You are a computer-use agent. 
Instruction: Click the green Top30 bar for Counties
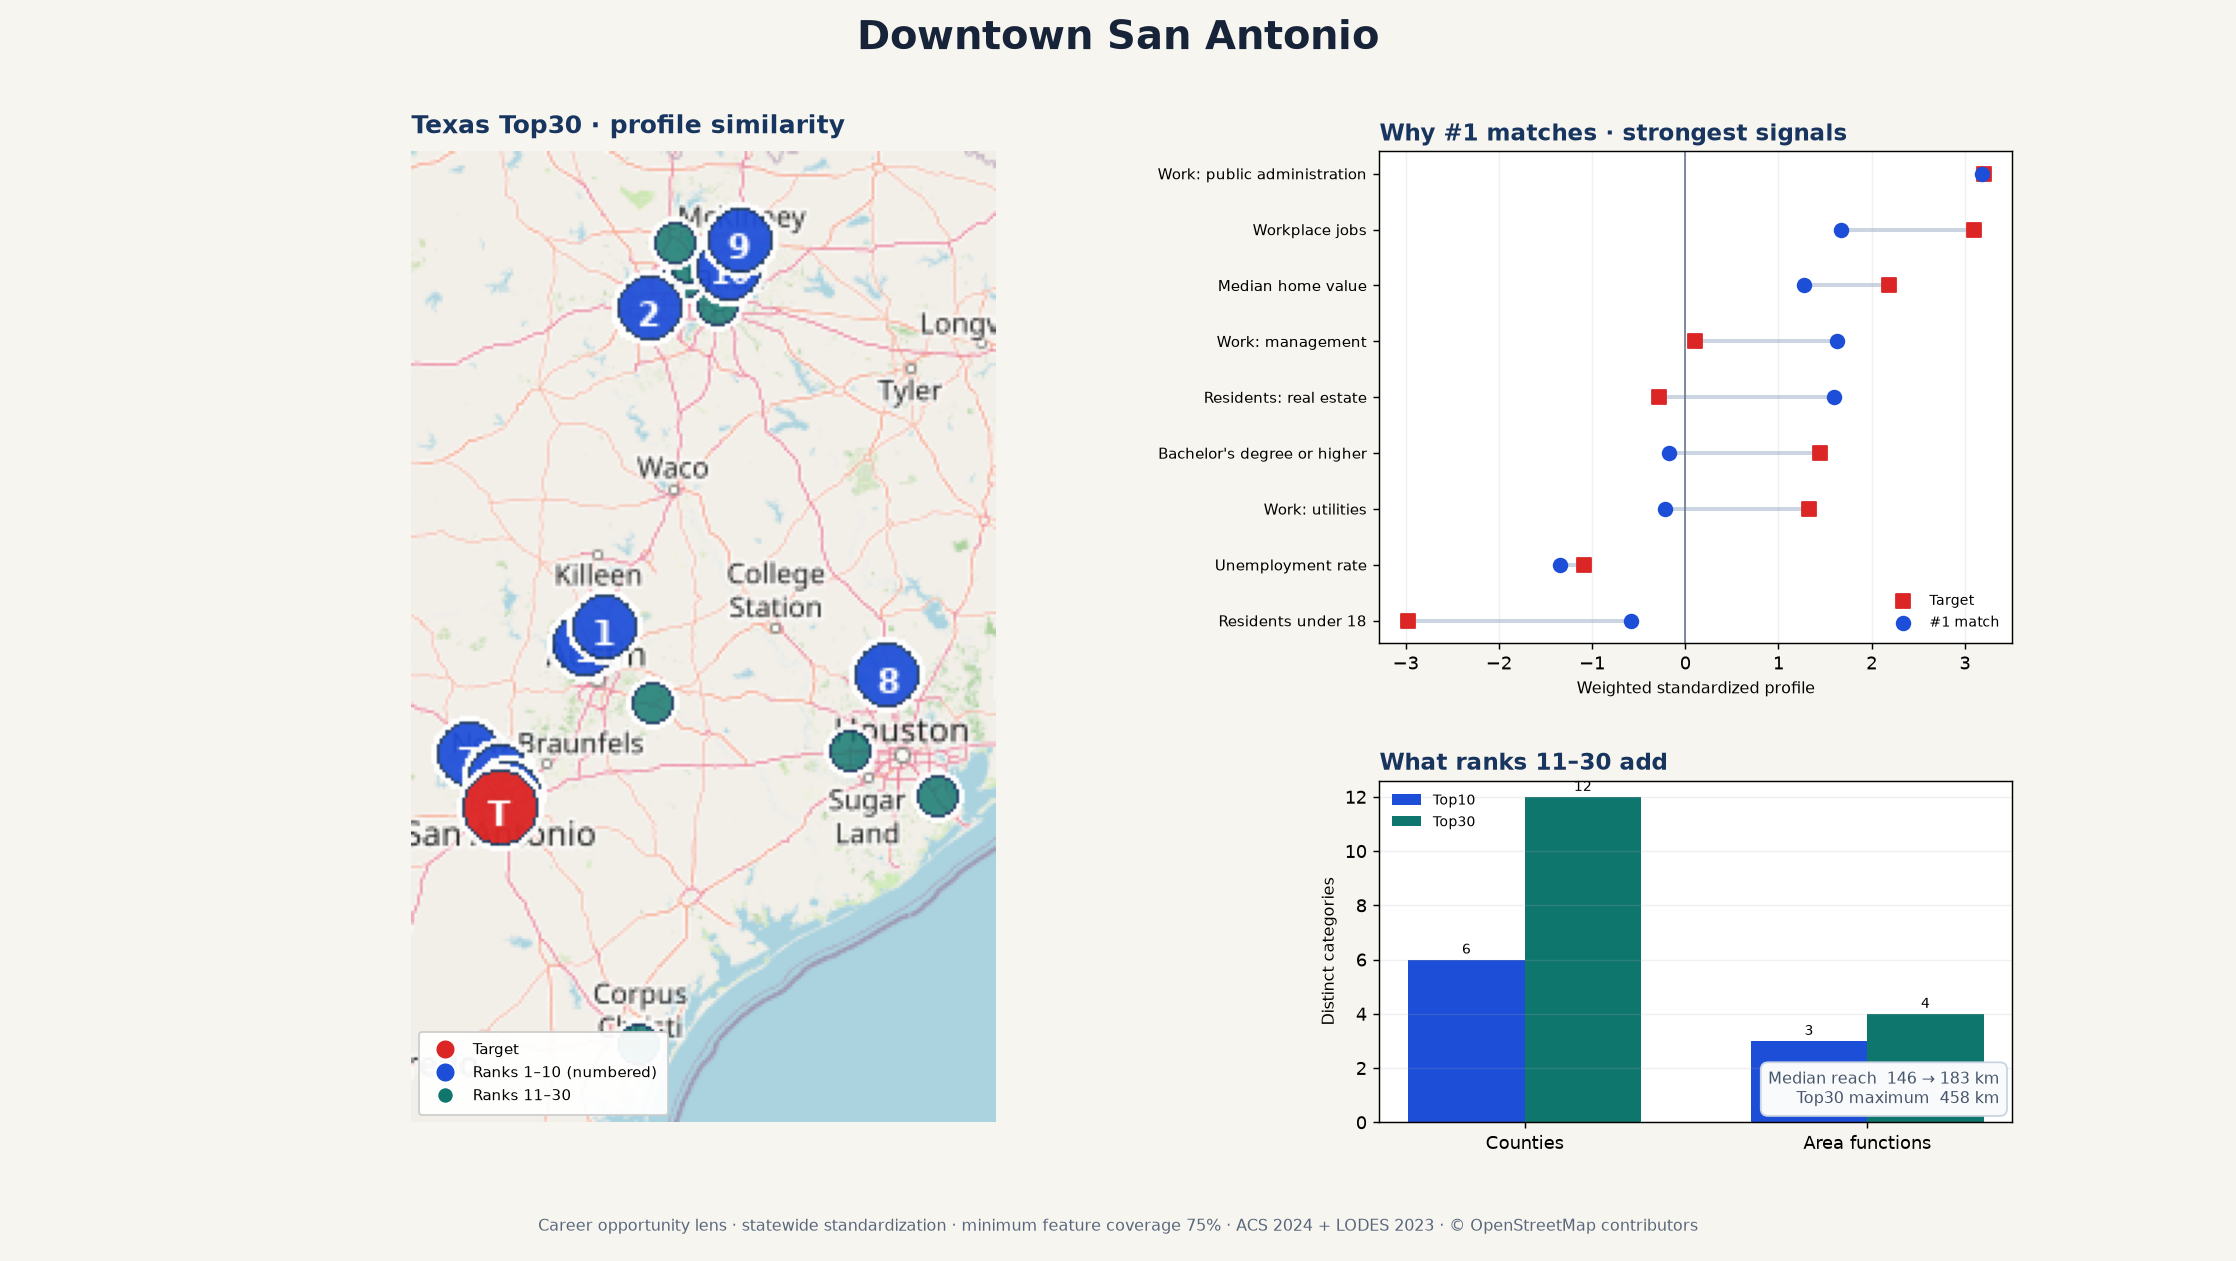(1583, 960)
